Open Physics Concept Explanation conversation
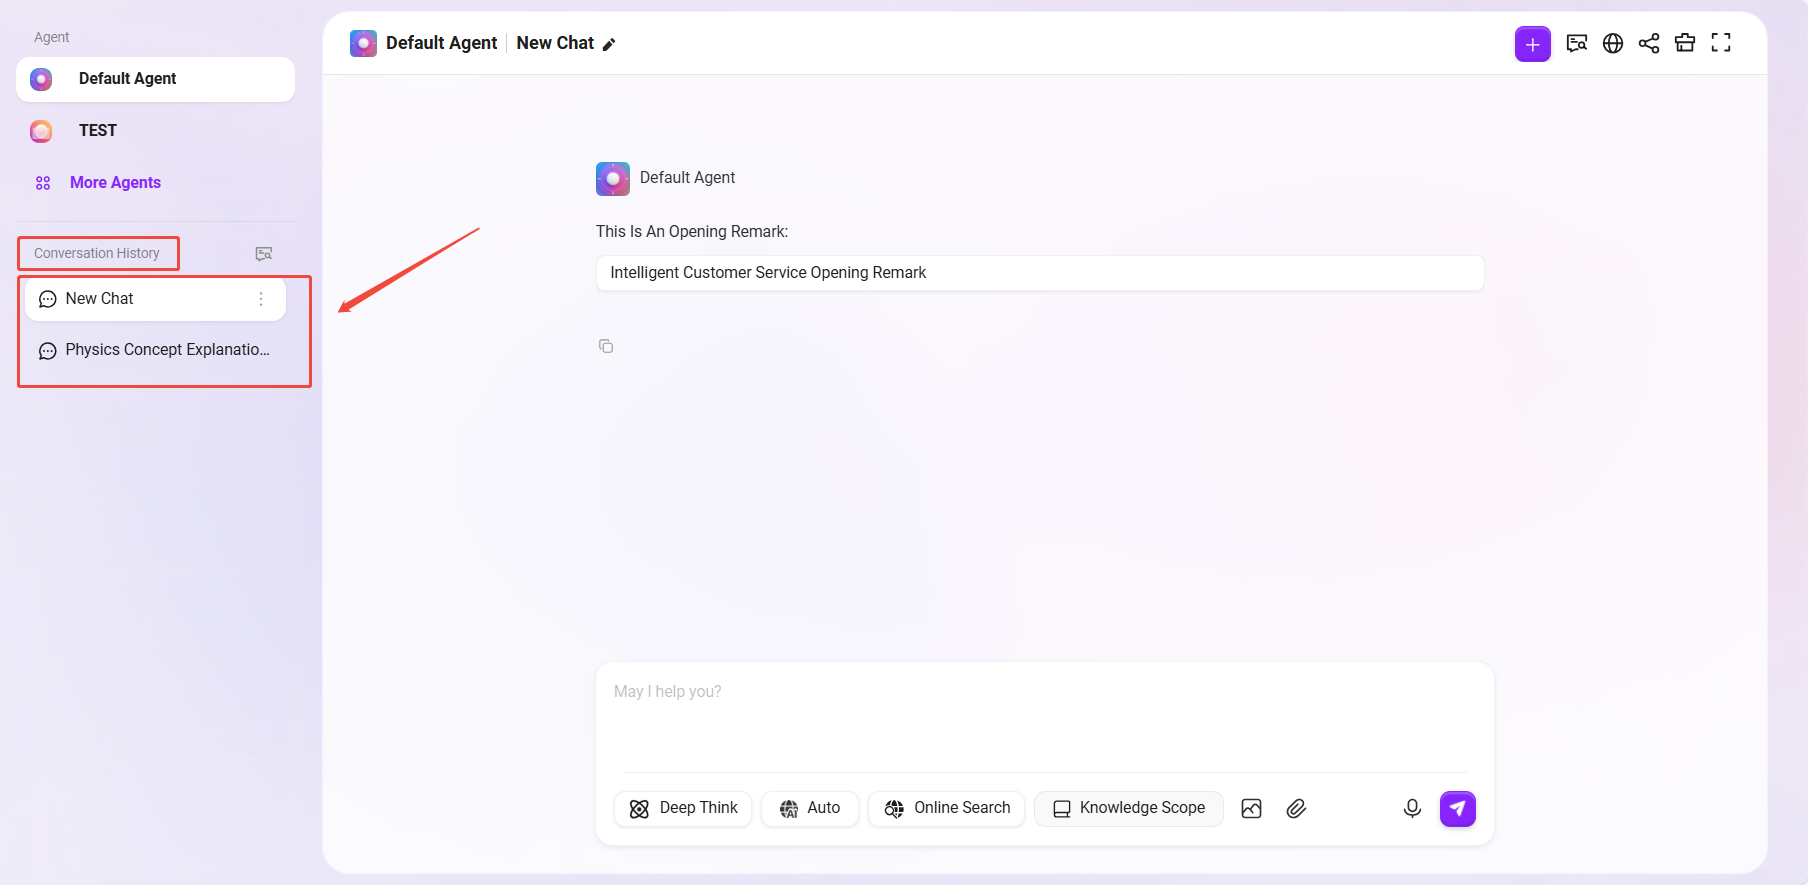1808x885 pixels. 166,350
